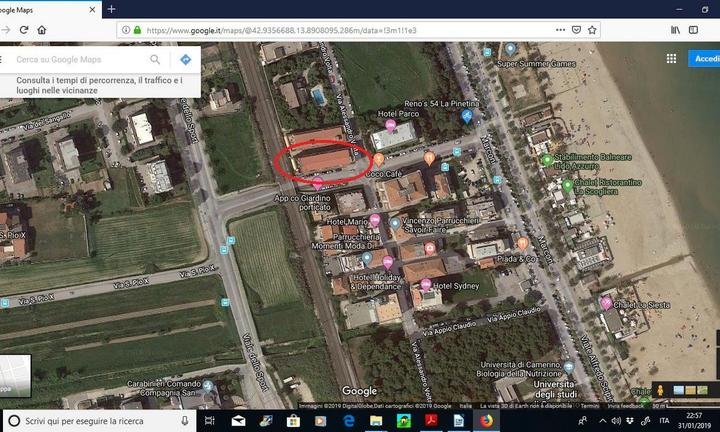Open a new browser tab
This screenshot has width=720, height=432.
click(111, 8)
